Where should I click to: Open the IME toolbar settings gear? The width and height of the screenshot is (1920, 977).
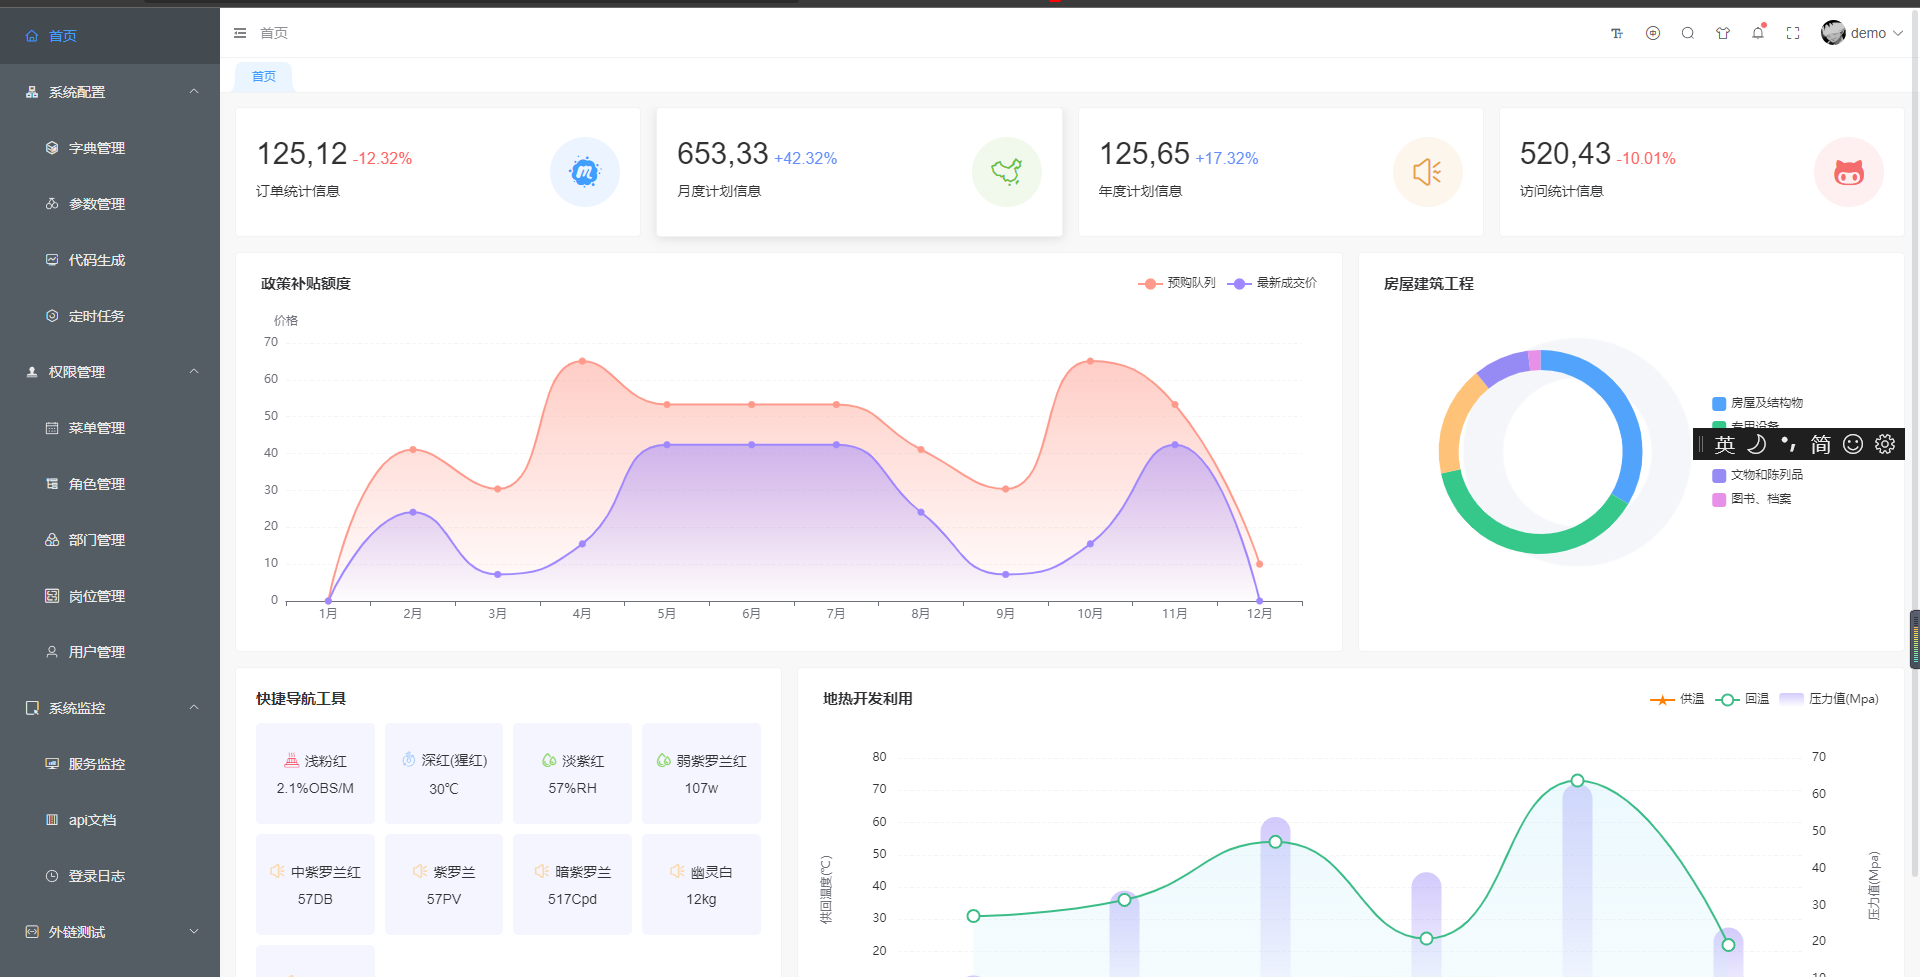[x=1885, y=444]
